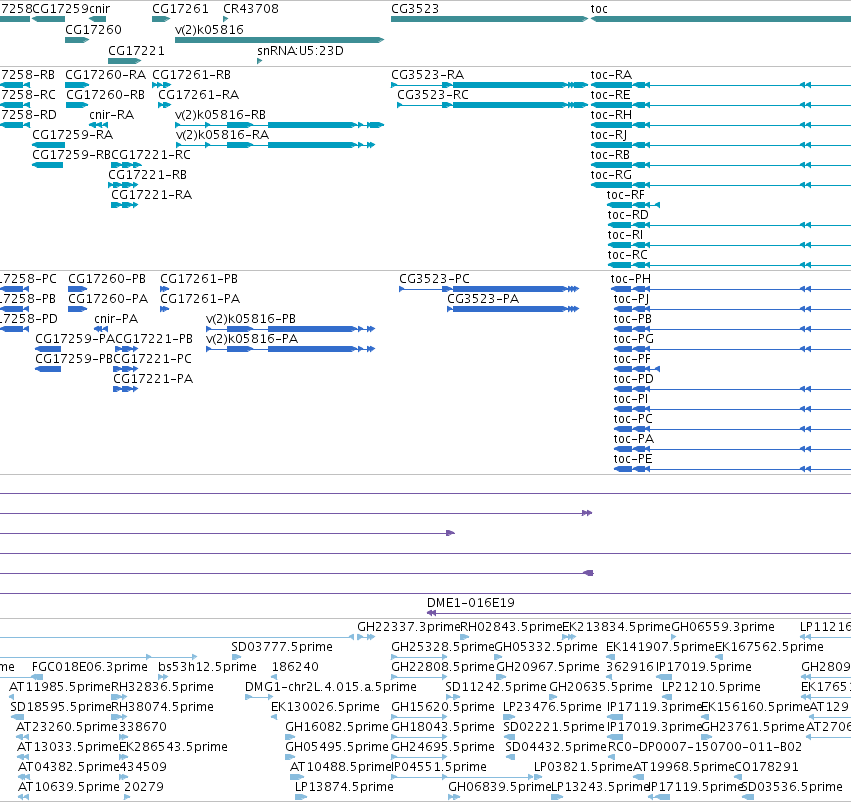Viewport: 851px width, 802px height.
Task: Open transcript CG3523-RC
Action: click(433, 94)
